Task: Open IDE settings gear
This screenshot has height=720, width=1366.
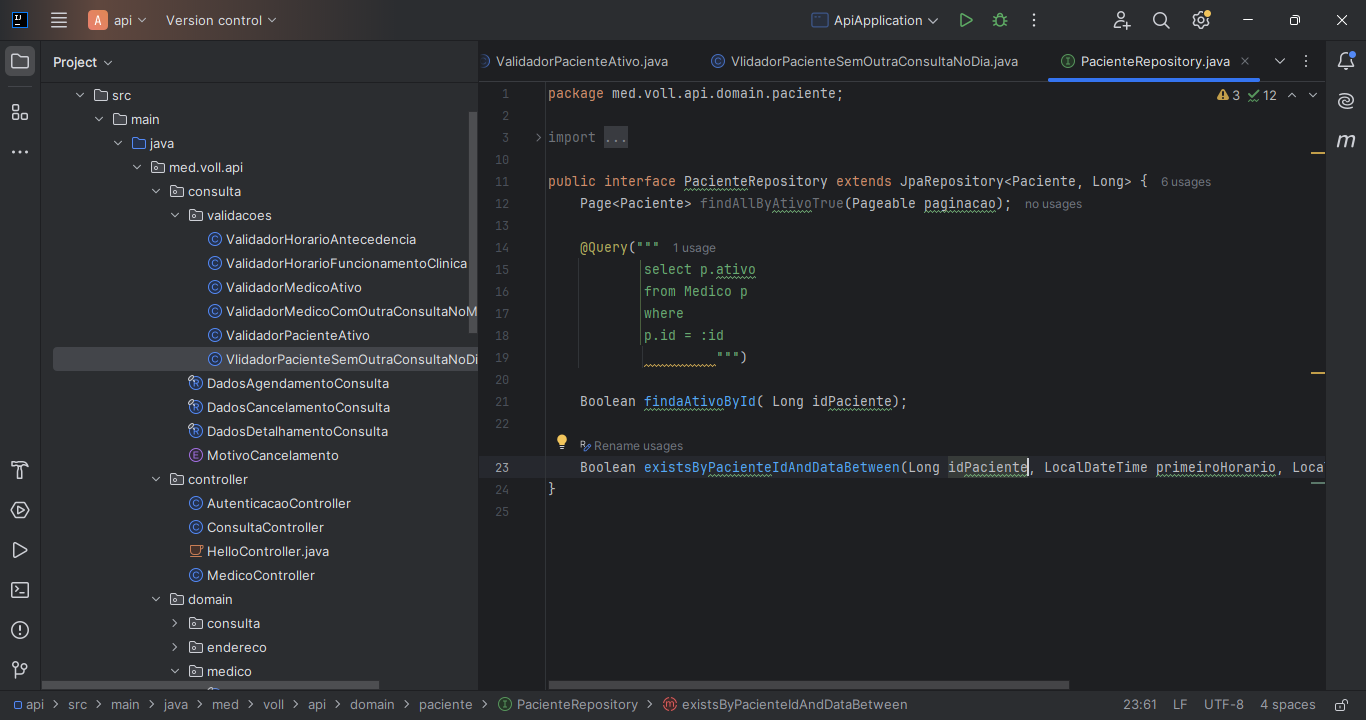Action: click(1201, 20)
